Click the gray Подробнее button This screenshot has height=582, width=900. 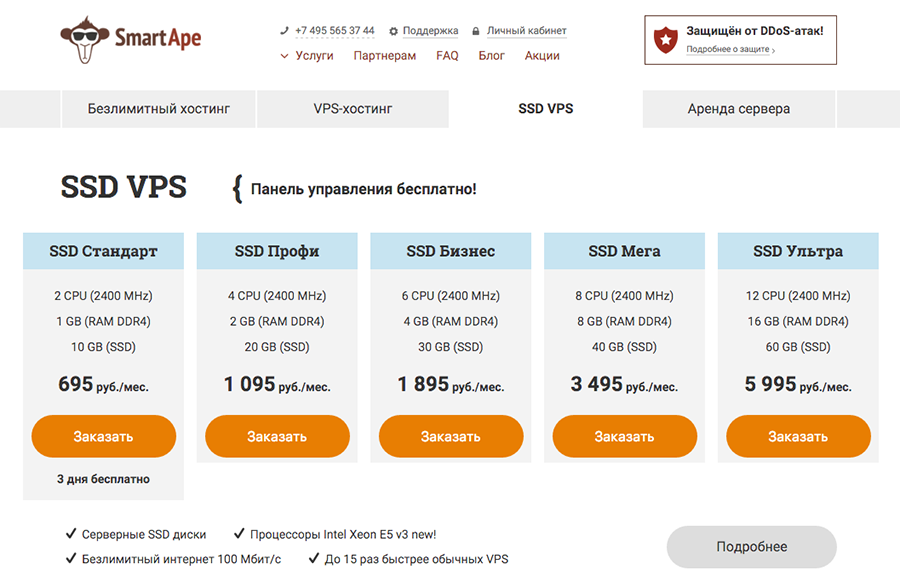(x=751, y=546)
